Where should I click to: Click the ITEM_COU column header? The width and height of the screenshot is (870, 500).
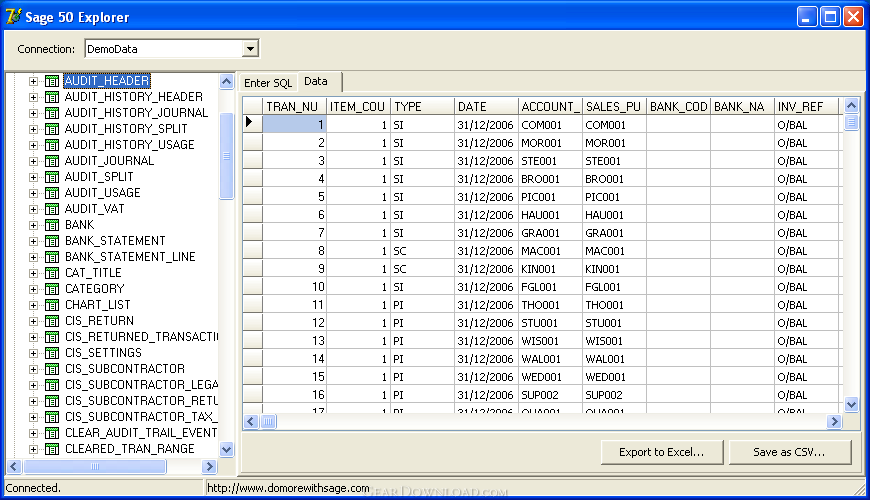[358, 107]
